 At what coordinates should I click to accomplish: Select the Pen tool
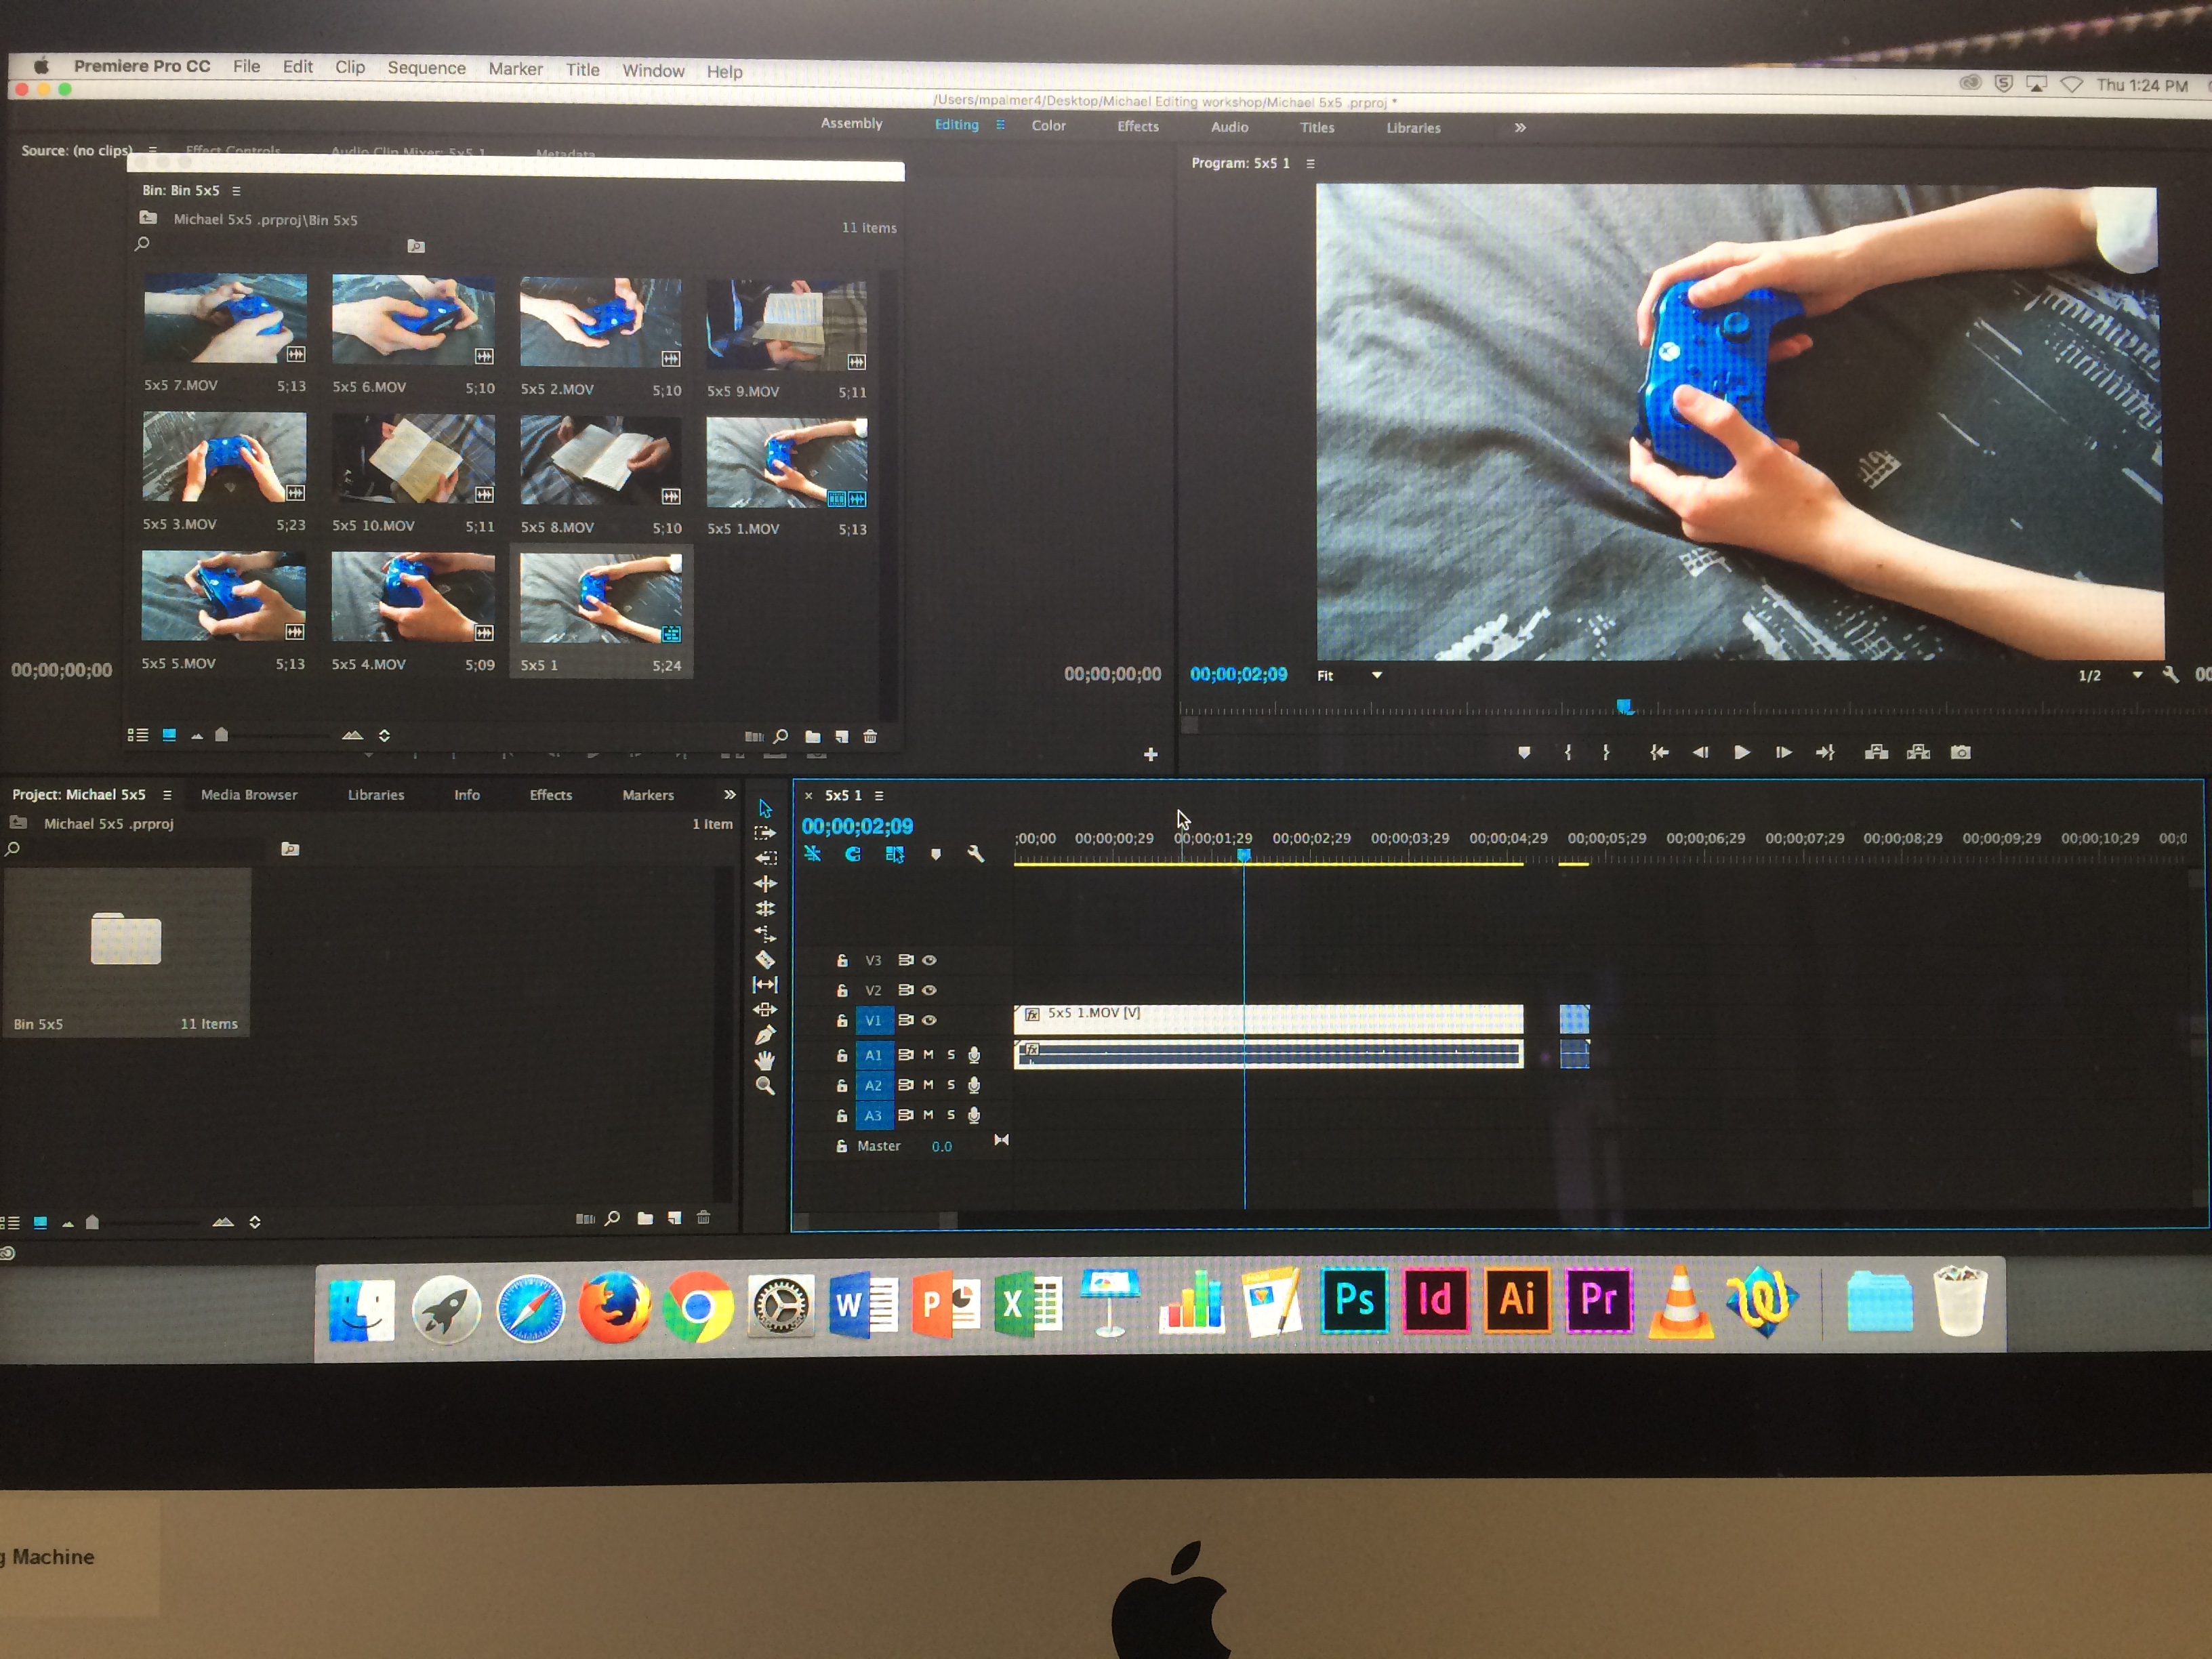pyautogui.click(x=765, y=1035)
